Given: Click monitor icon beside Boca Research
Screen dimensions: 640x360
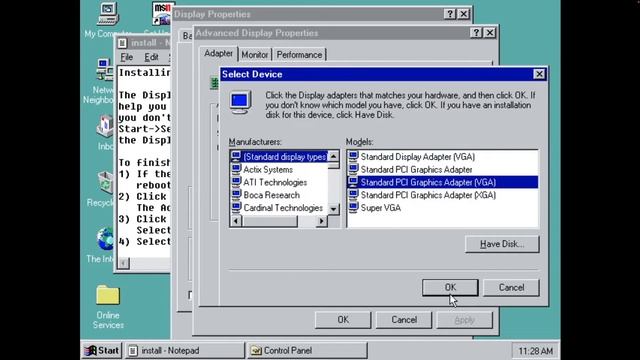Looking at the screenshot, I should tap(236, 194).
